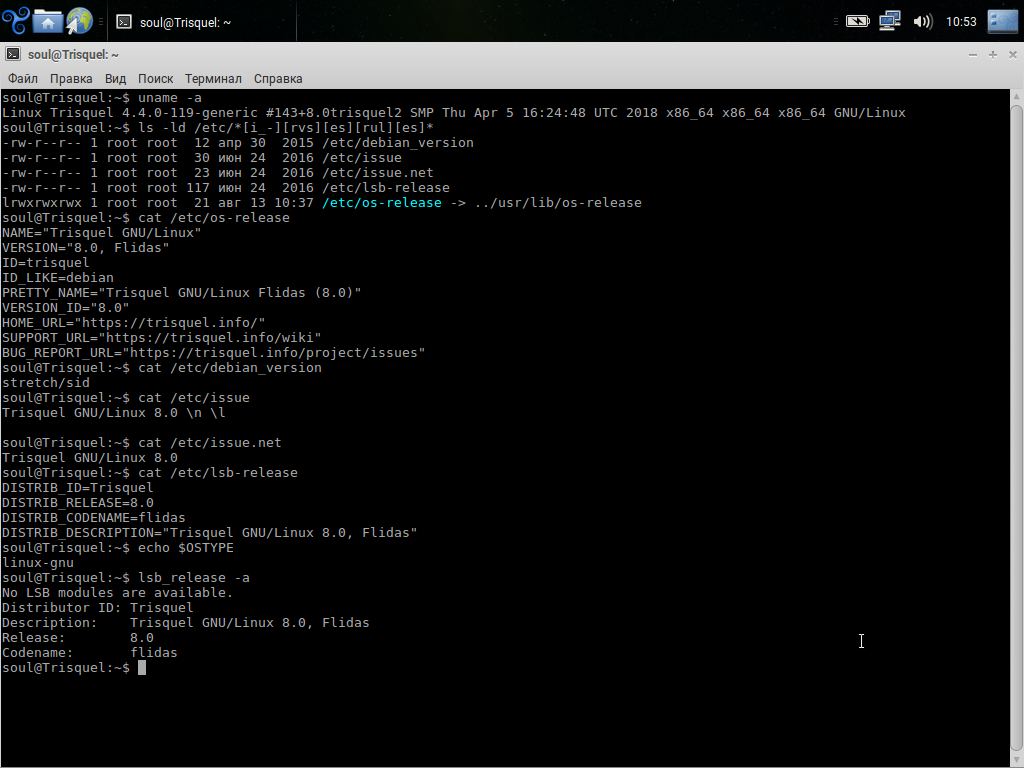Click the HOME_URL trisquel.info line

[x=133, y=323]
